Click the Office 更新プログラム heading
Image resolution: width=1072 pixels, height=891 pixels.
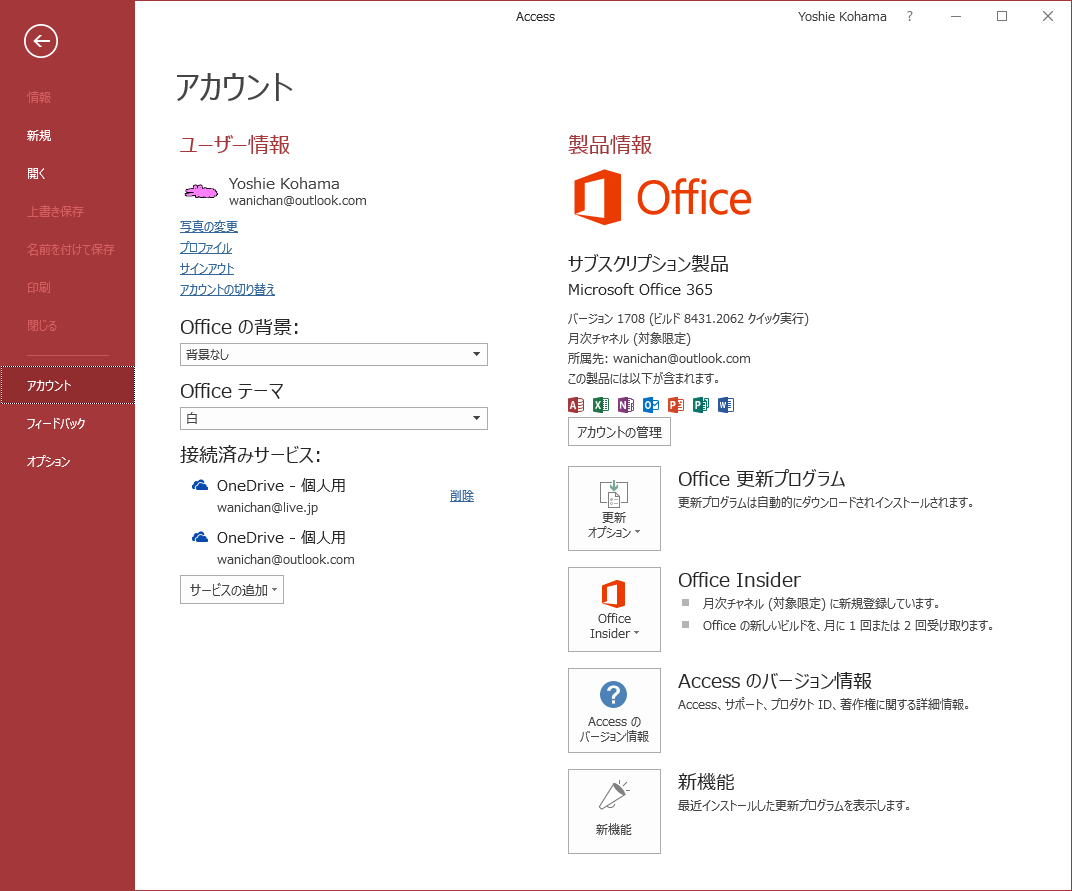click(762, 479)
